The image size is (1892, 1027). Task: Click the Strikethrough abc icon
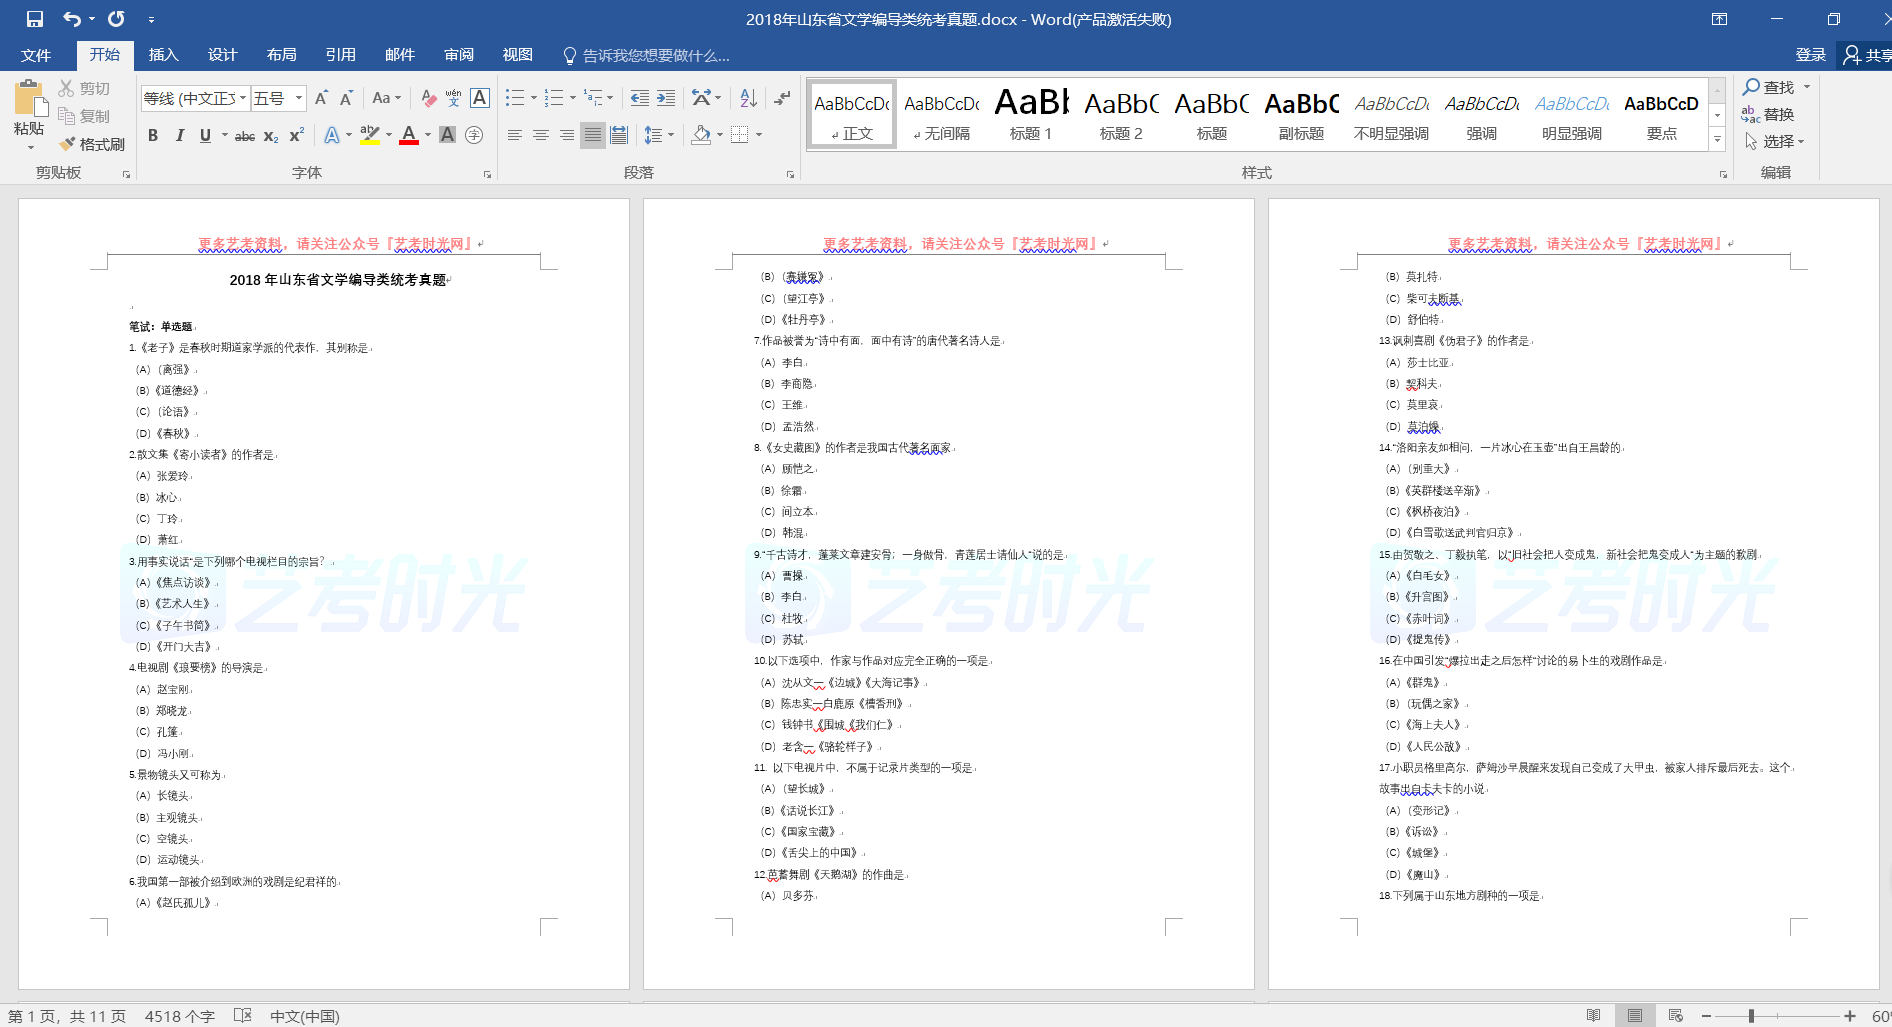click(244, 136)
